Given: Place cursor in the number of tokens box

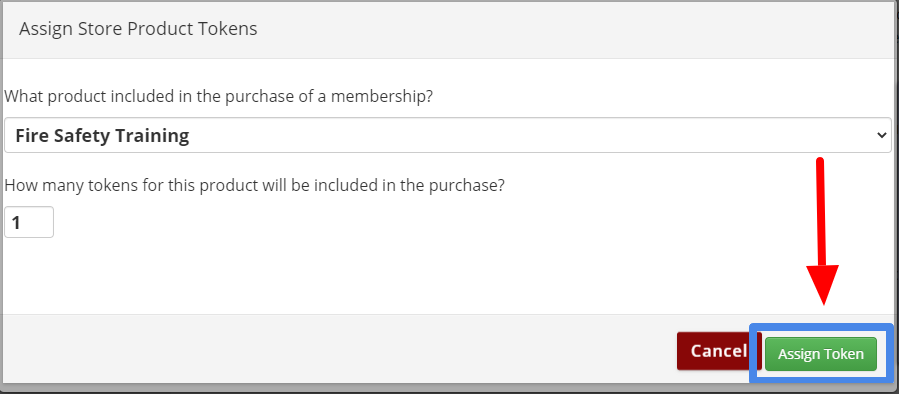Looking at the screenshot, I should point(29,222).
